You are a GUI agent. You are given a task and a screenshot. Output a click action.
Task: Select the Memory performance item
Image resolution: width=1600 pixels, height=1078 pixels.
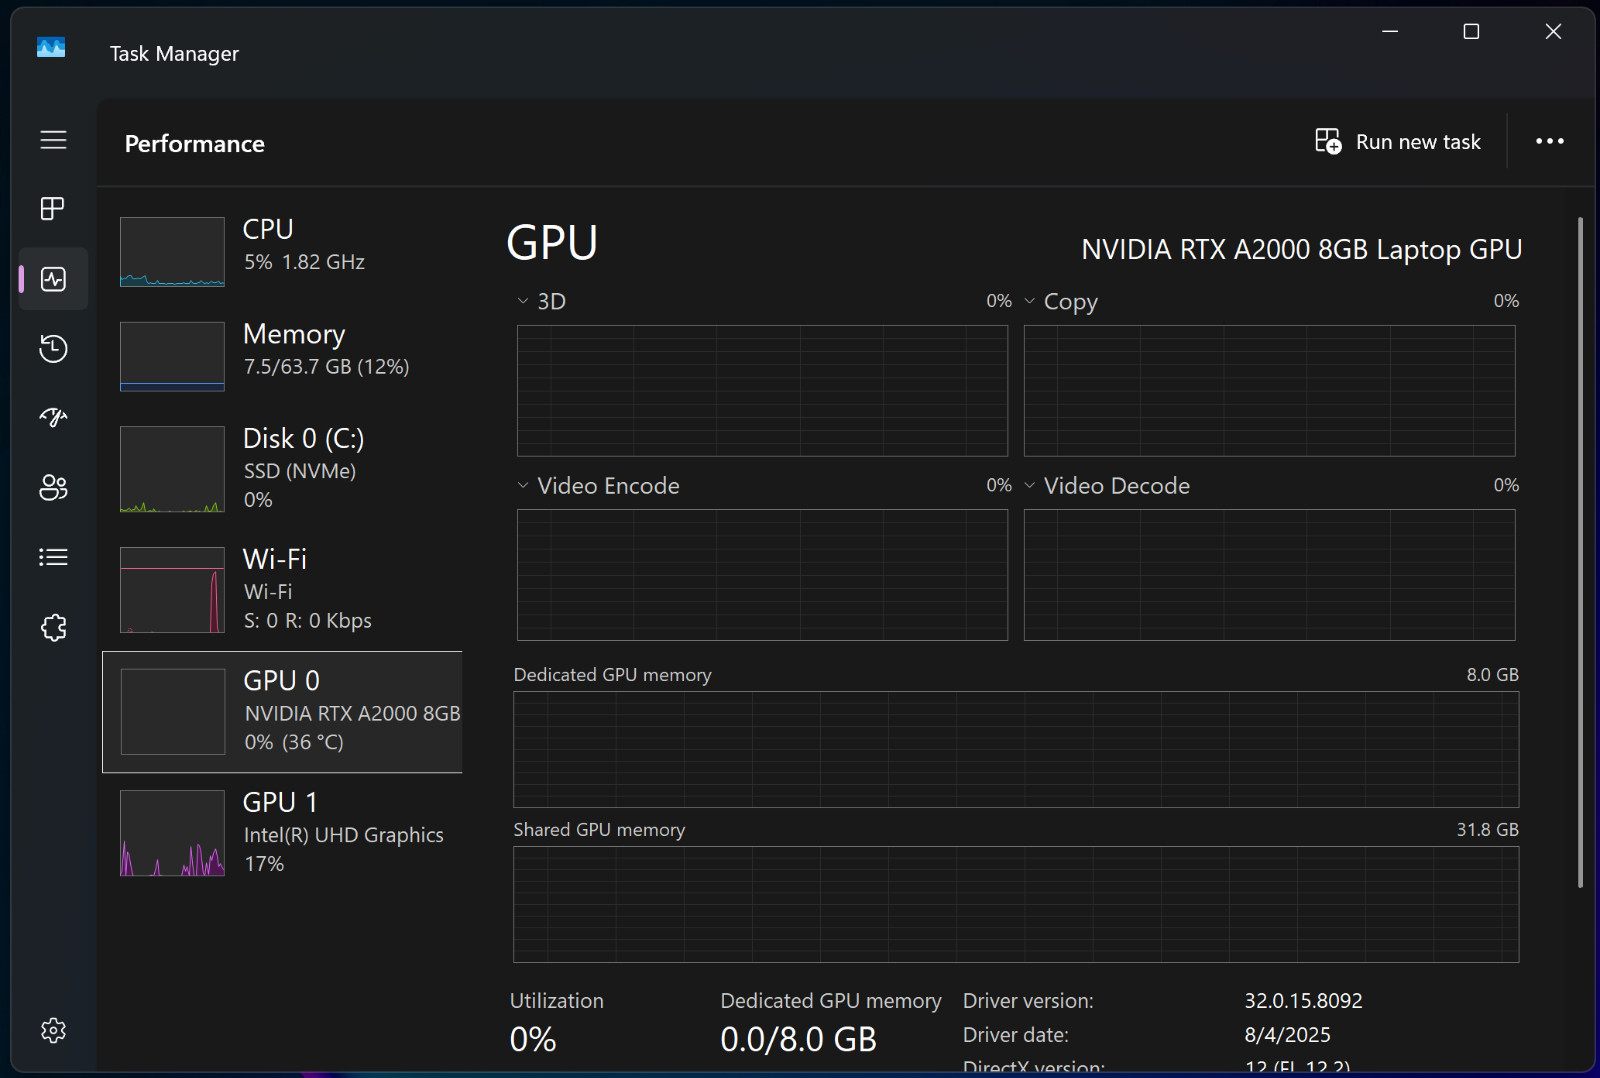pos(283,357)
